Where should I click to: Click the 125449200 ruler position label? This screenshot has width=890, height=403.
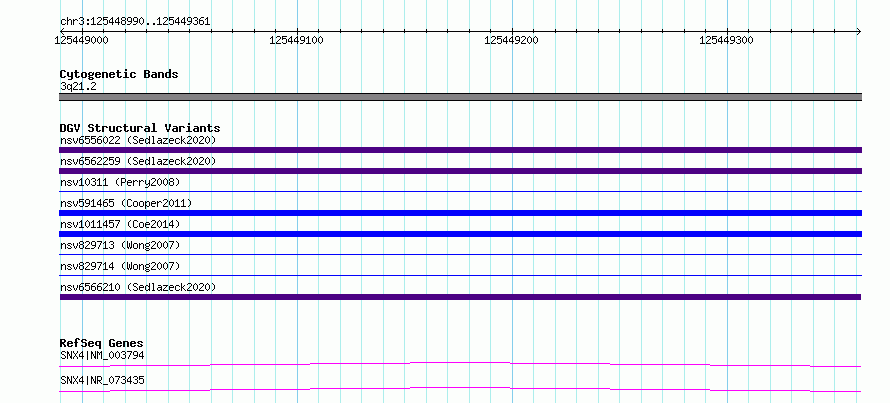coord(511,40)
